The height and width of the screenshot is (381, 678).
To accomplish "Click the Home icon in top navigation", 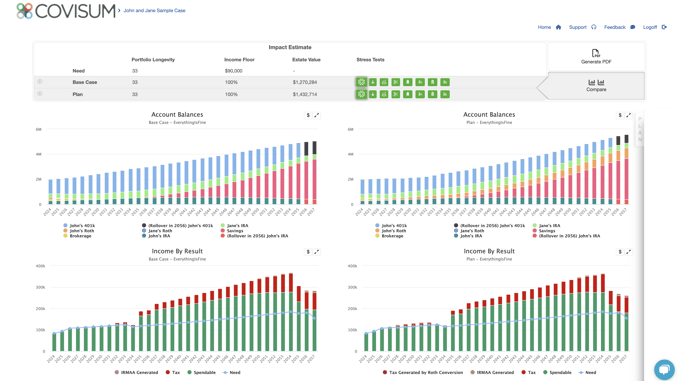I will click(x=558, y=27).
